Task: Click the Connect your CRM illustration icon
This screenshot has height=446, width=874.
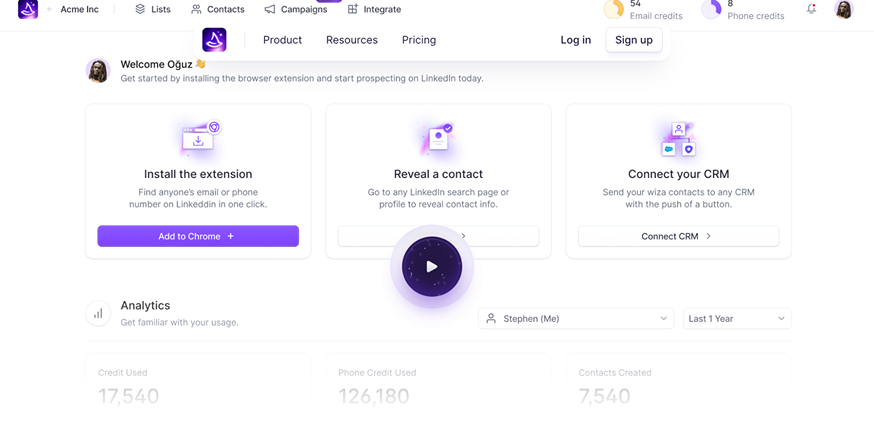Action: coord(678,140)
